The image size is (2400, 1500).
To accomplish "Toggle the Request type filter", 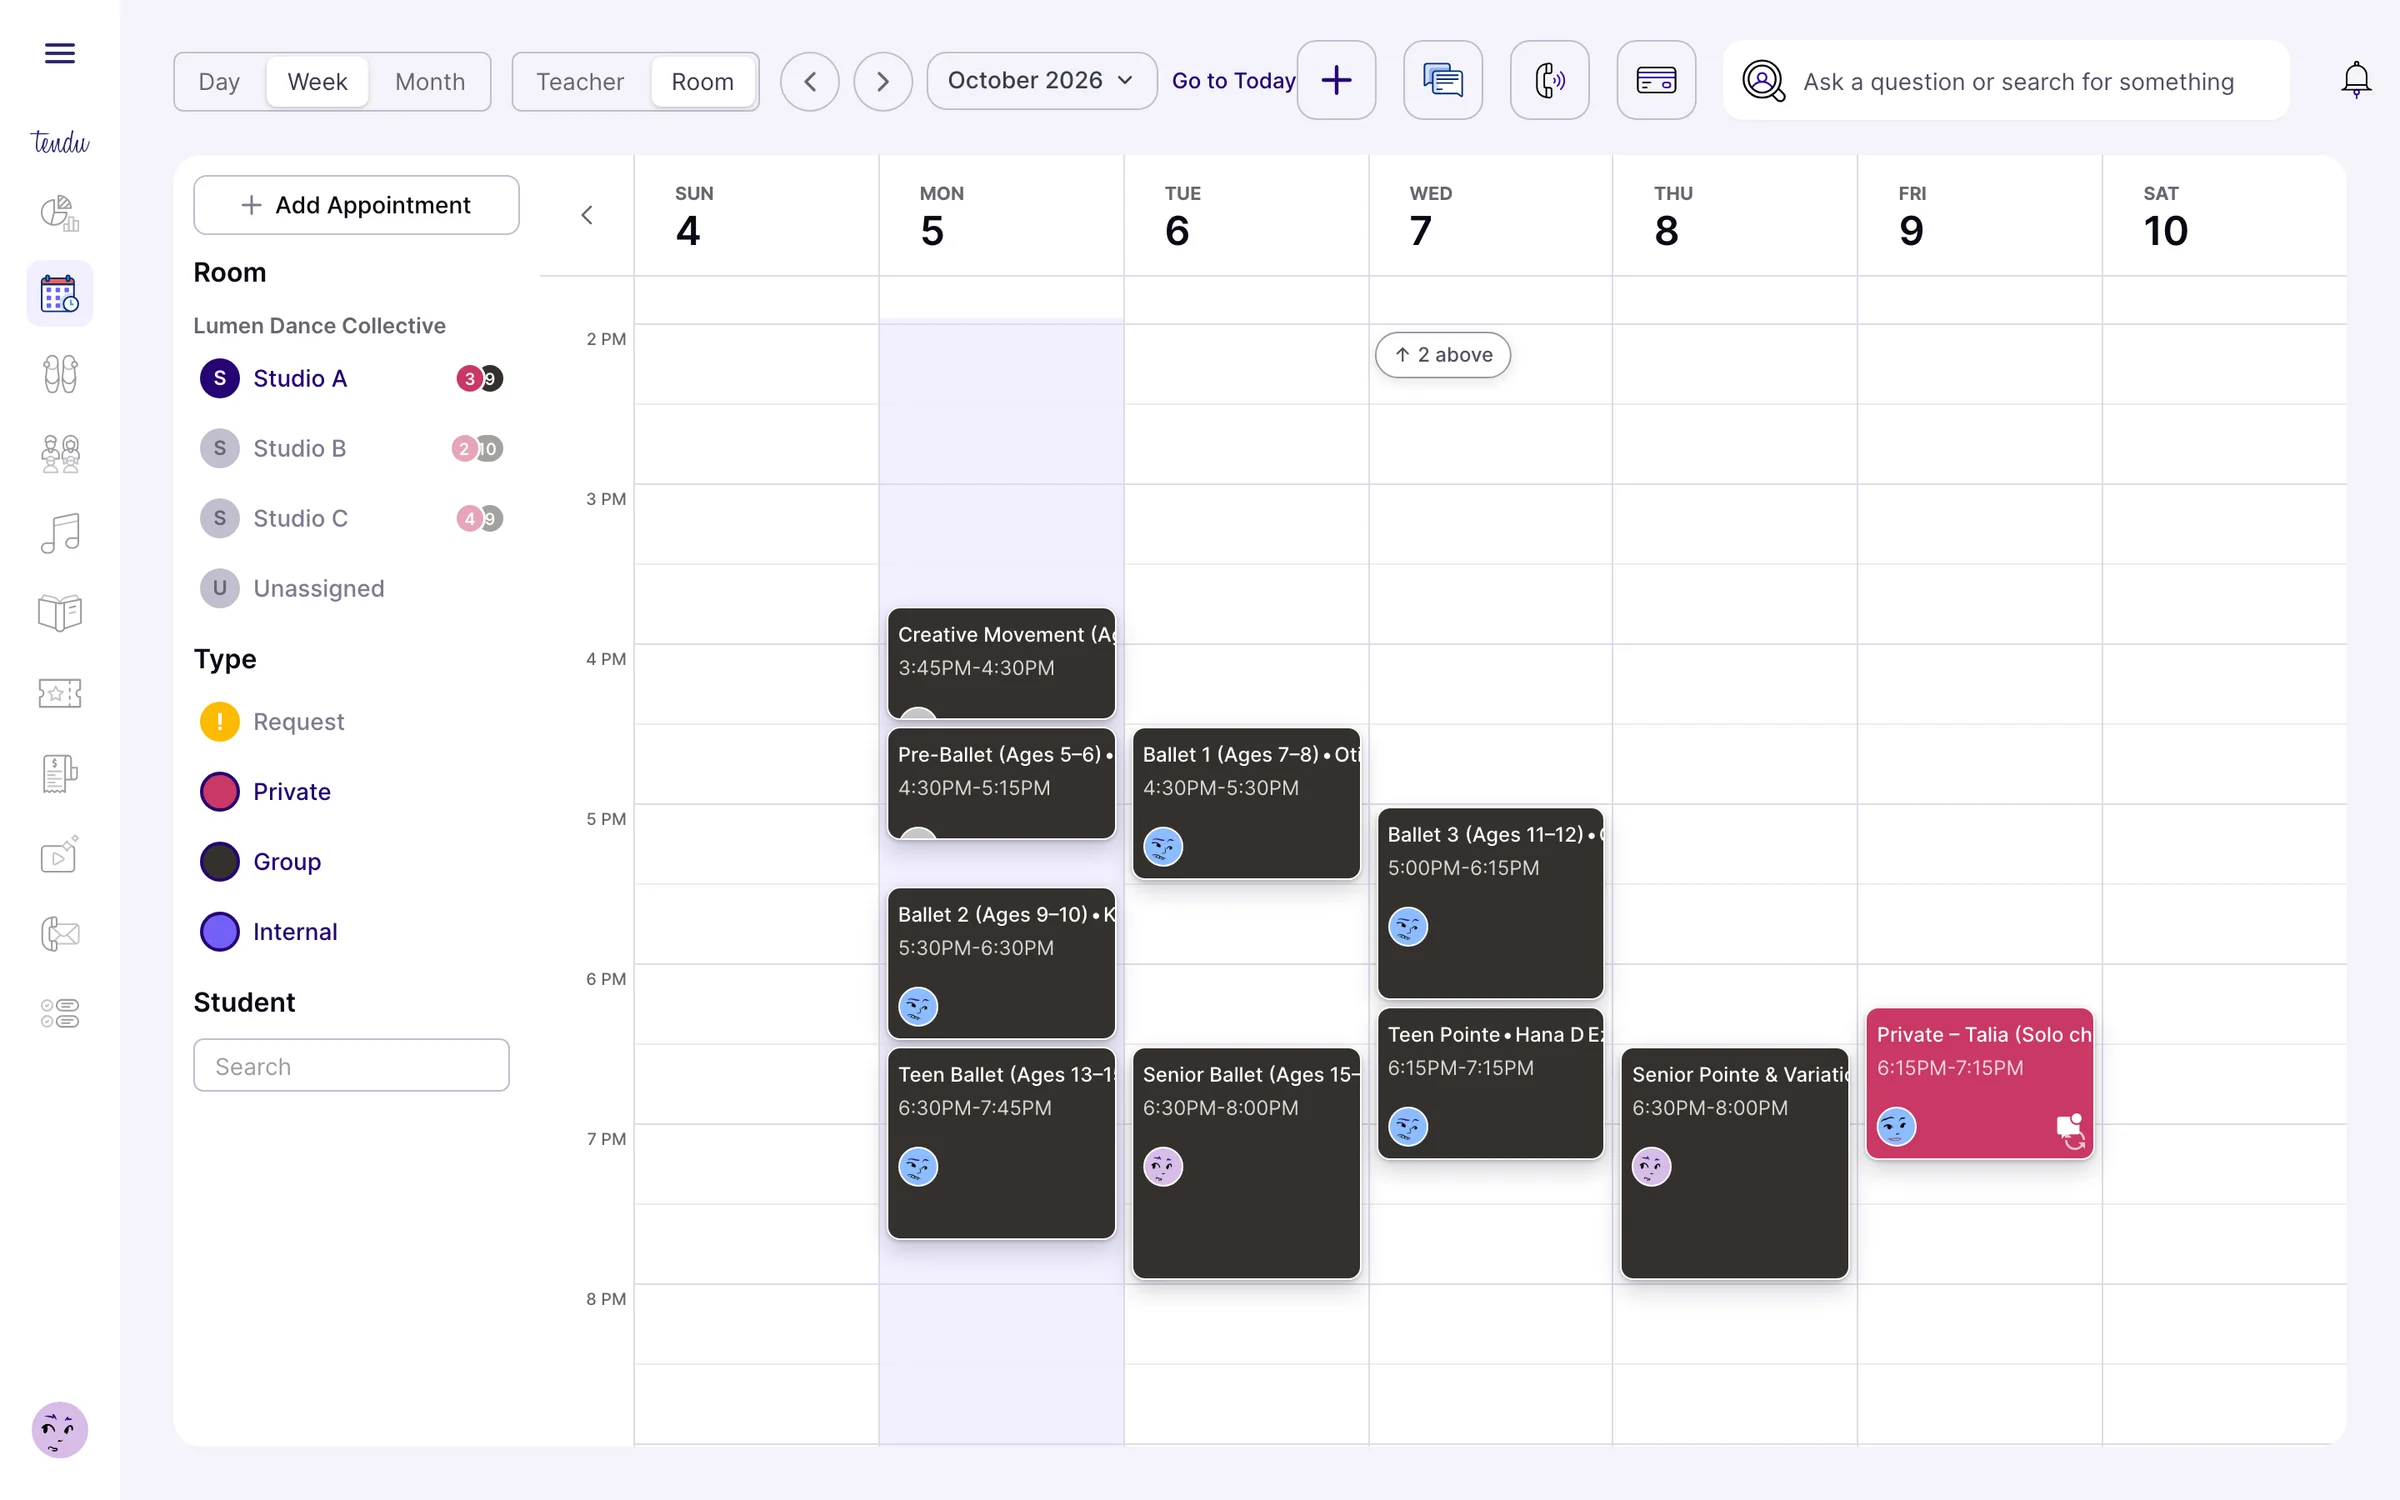I will point(272,722).
